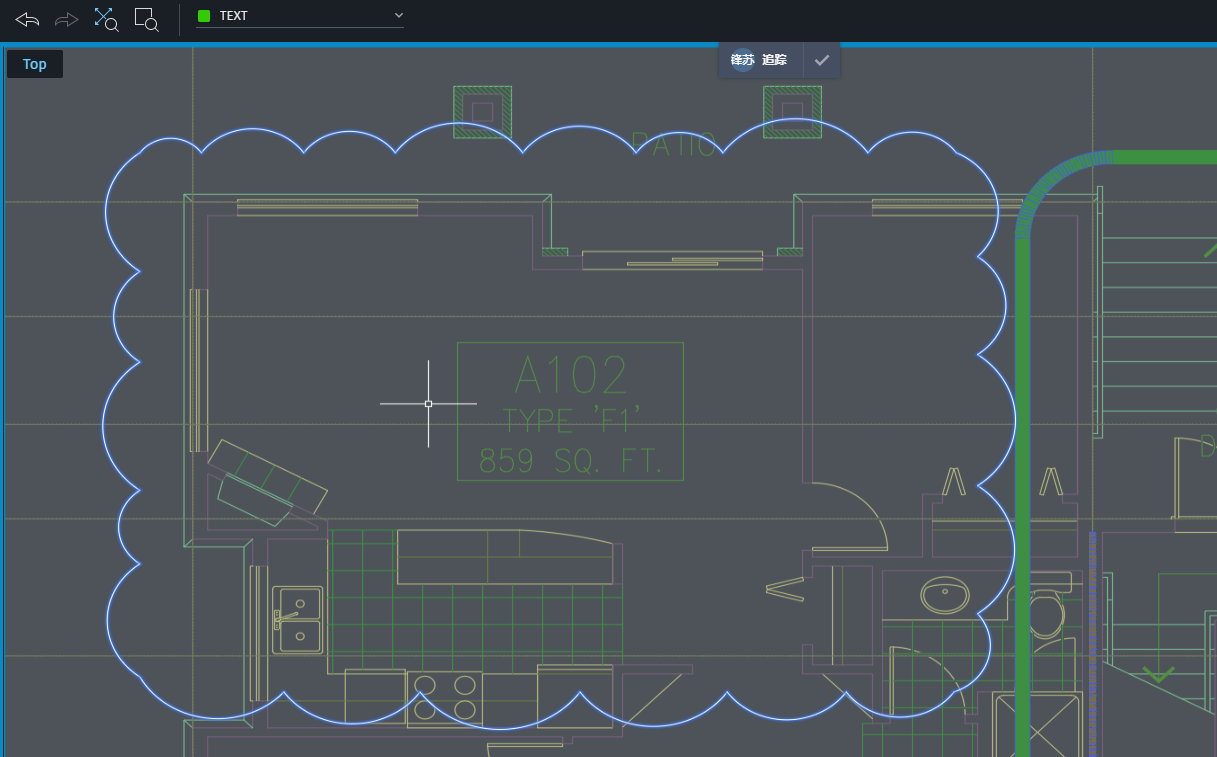Select the TYPE 'F1' drawing text
This screenshot has width=1217, height=757.
[571, 420]
